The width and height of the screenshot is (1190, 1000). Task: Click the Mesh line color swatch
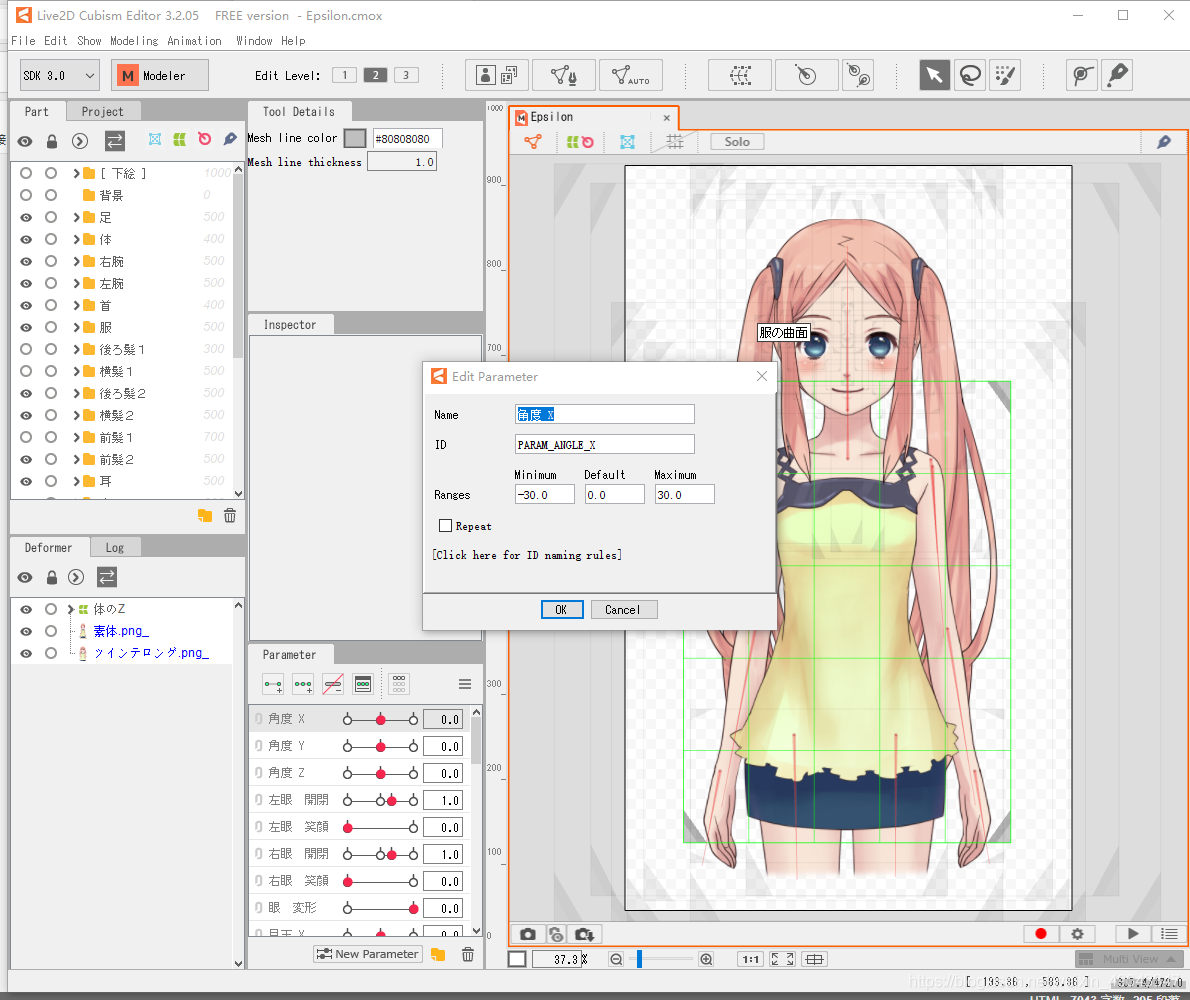354,138
